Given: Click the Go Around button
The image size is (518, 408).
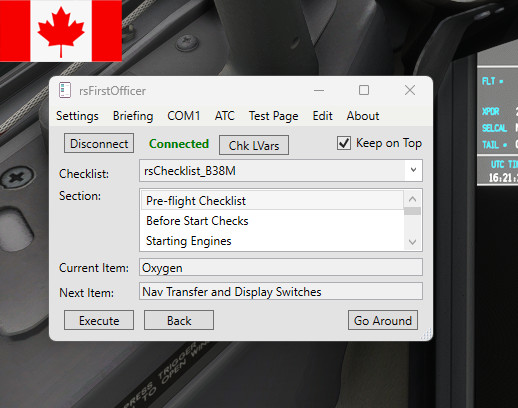Looking at the screenshot, I should [x=383, y=320].
